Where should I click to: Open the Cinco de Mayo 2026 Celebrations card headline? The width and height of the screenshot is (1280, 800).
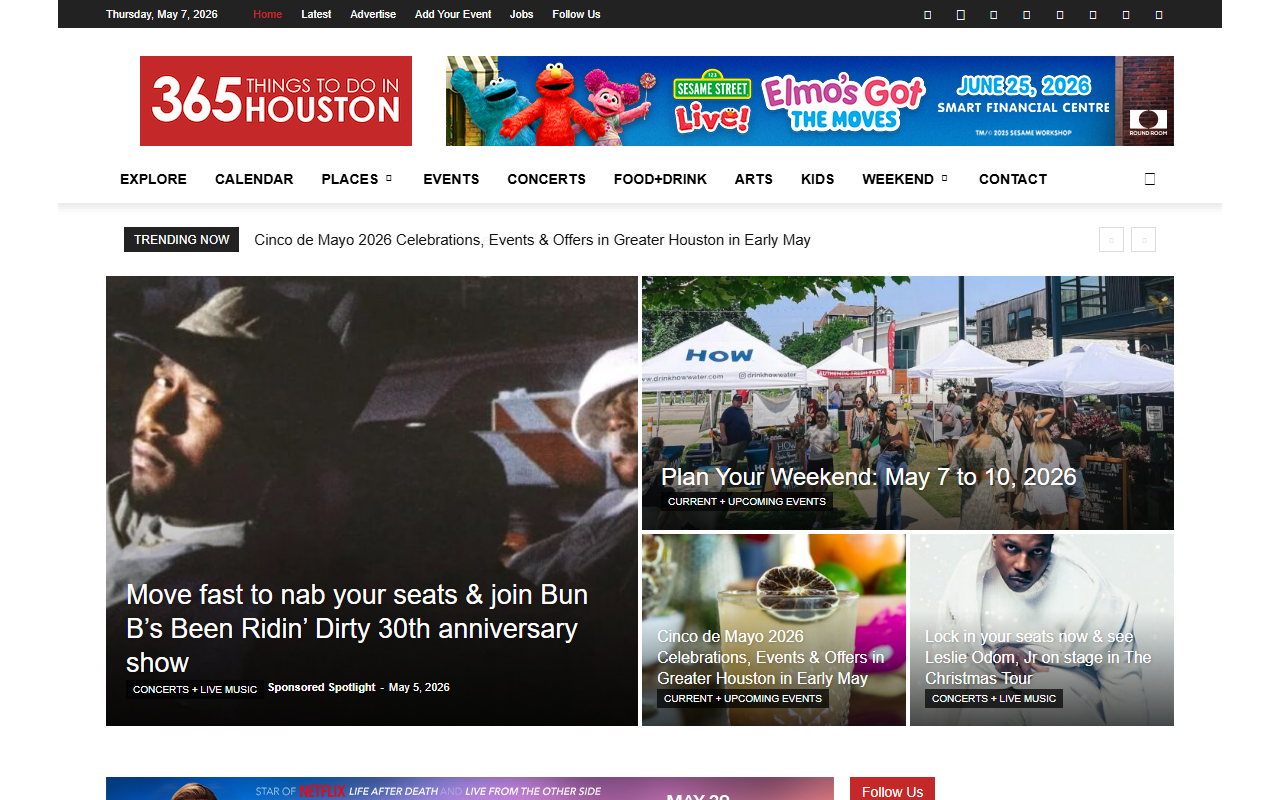tap(770, 657)
